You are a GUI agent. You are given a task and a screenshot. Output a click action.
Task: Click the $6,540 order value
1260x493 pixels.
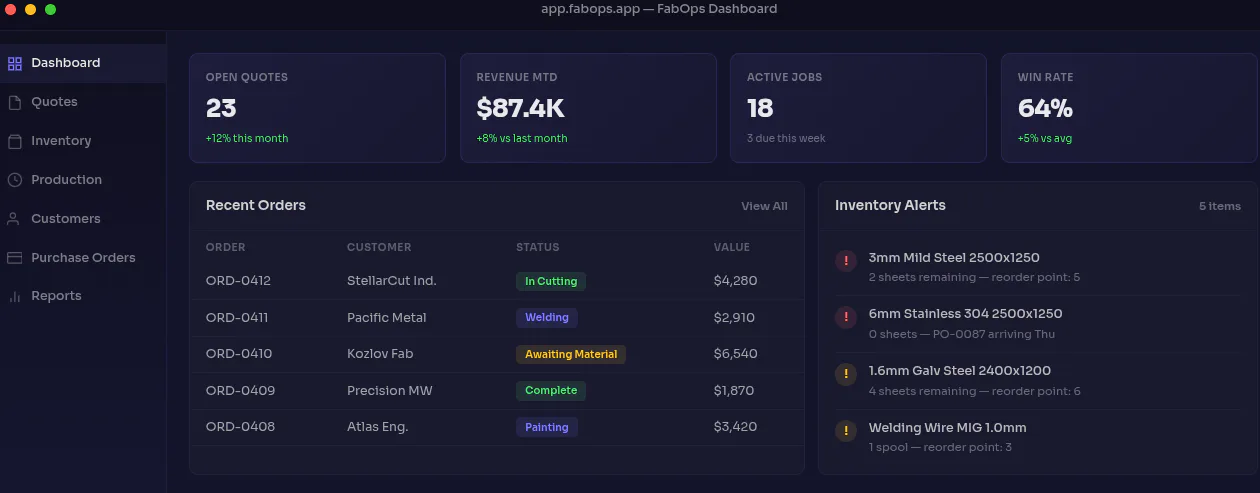click(735, 354)
